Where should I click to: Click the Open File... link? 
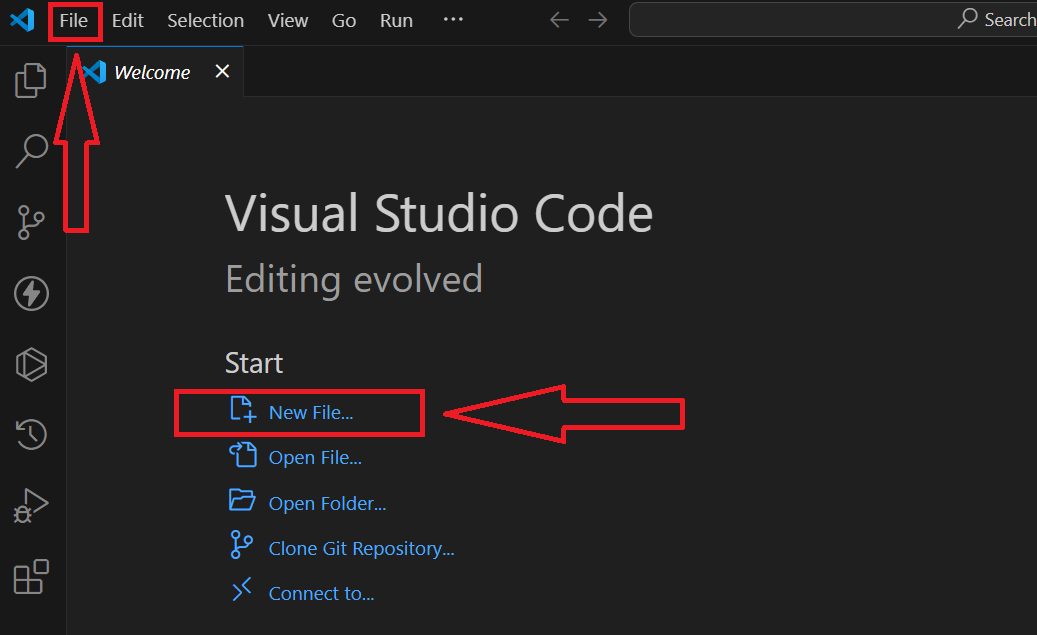point(315,458)
